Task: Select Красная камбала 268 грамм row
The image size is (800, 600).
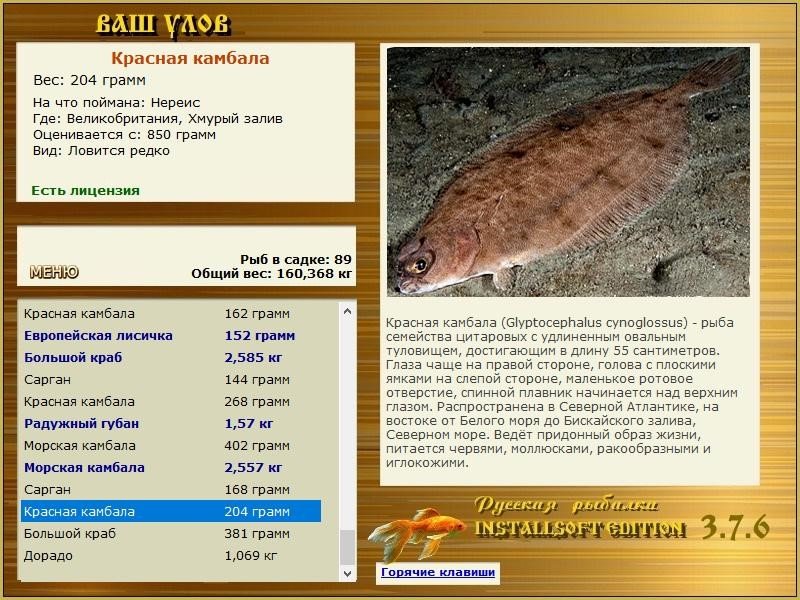Action: tap(171, 401)
